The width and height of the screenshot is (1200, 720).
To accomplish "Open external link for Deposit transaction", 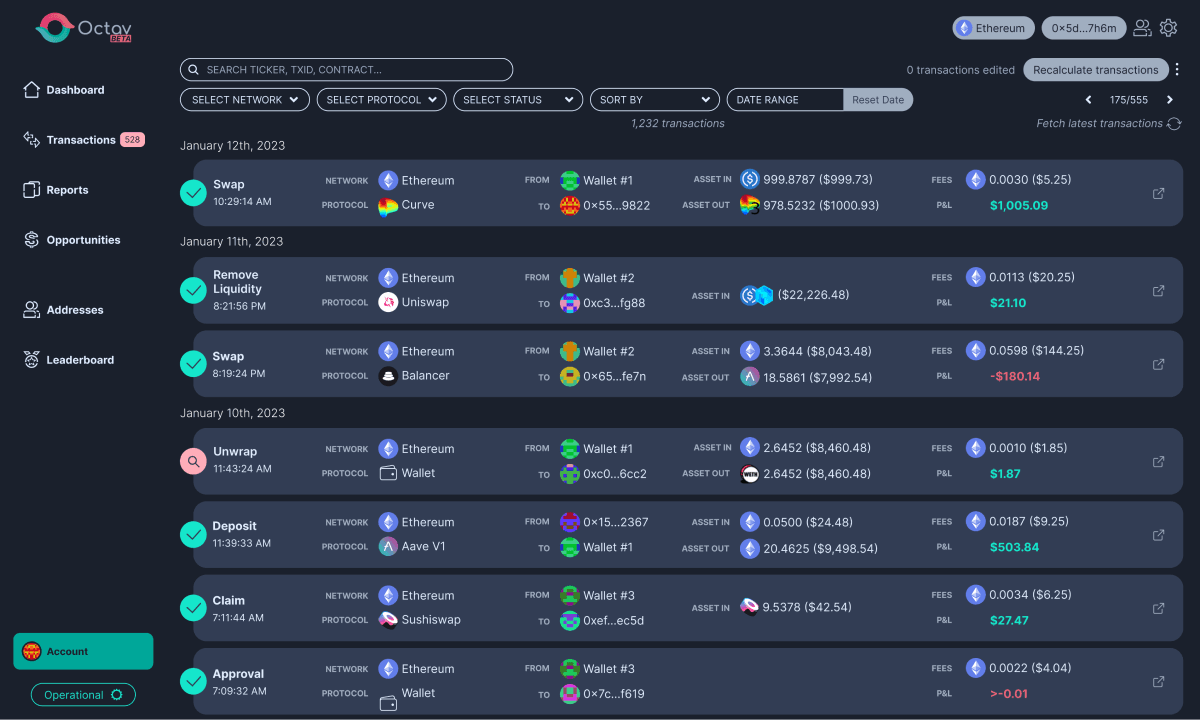I will click(1158, 535).
